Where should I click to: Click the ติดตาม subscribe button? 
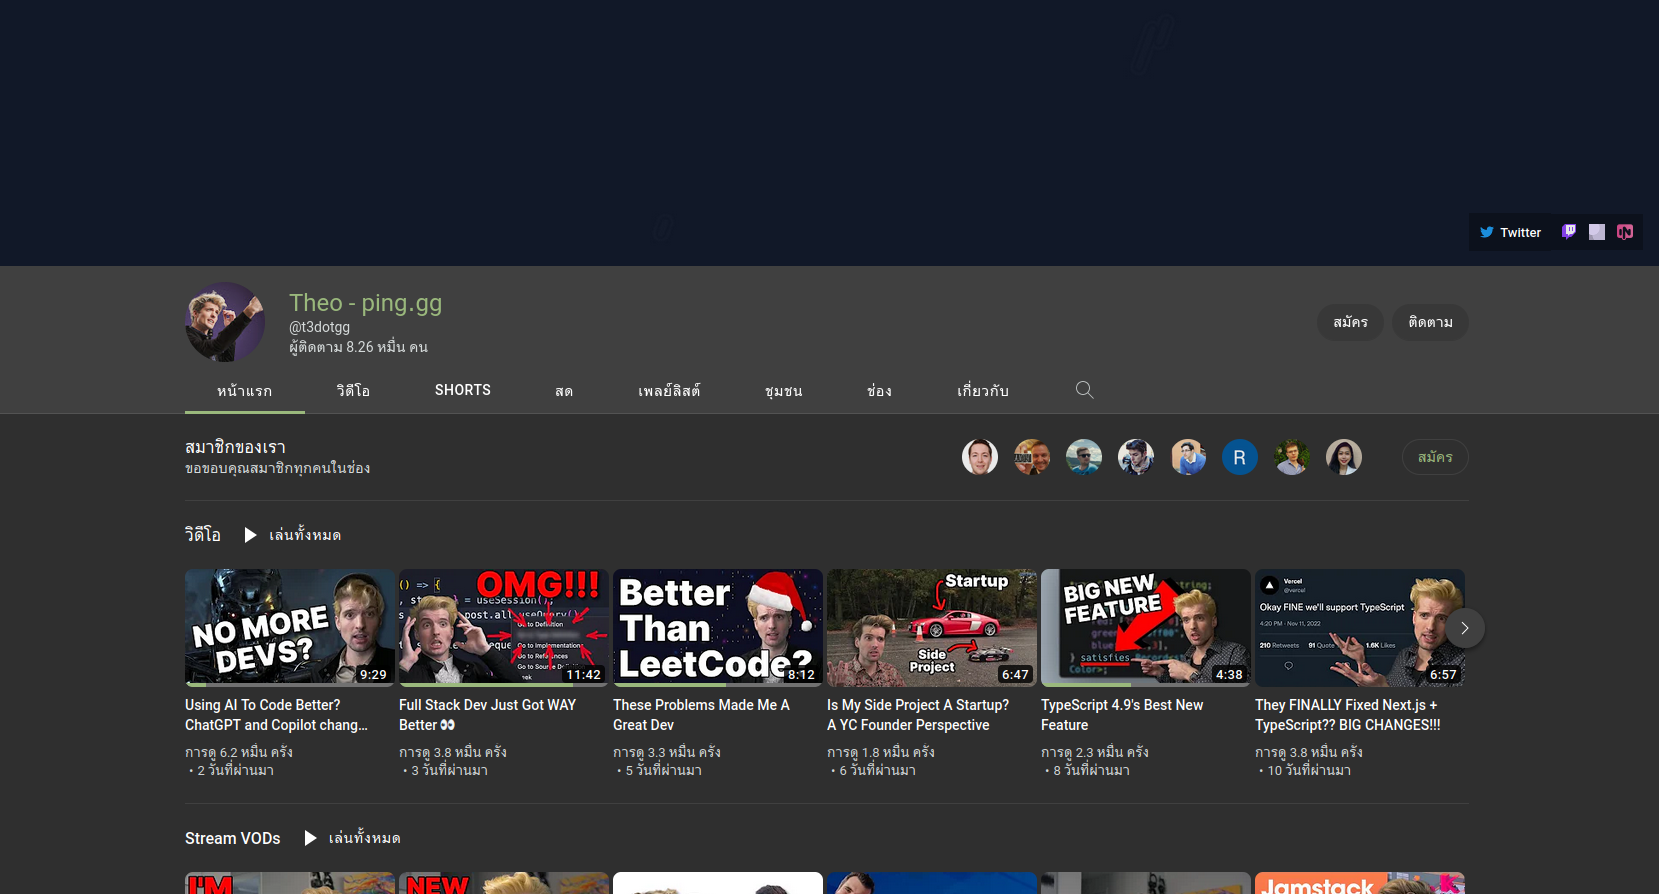1430,322
